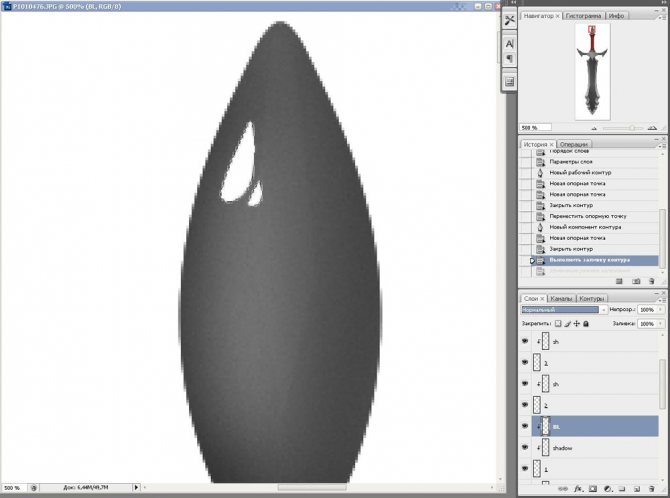Create a new layer

(637, 489)
